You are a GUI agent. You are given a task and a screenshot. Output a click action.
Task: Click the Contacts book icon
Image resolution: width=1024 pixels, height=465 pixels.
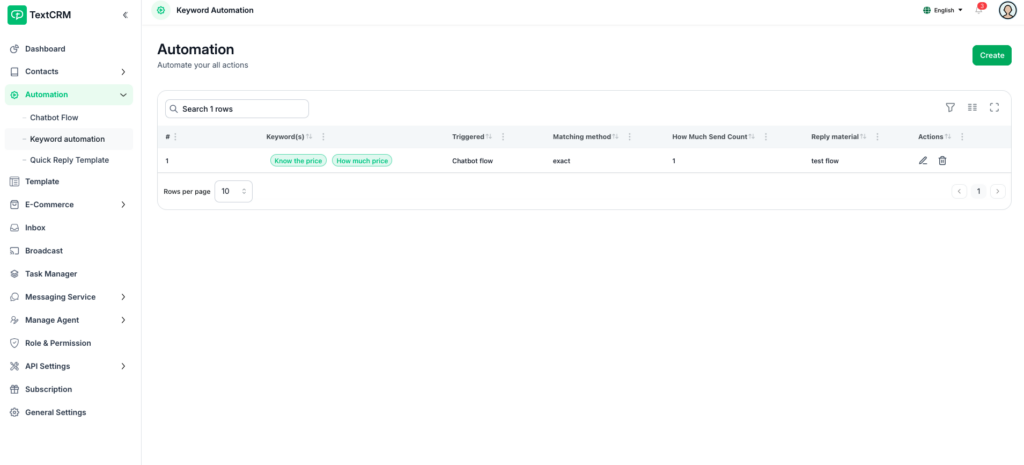click(x=14, y=72)
